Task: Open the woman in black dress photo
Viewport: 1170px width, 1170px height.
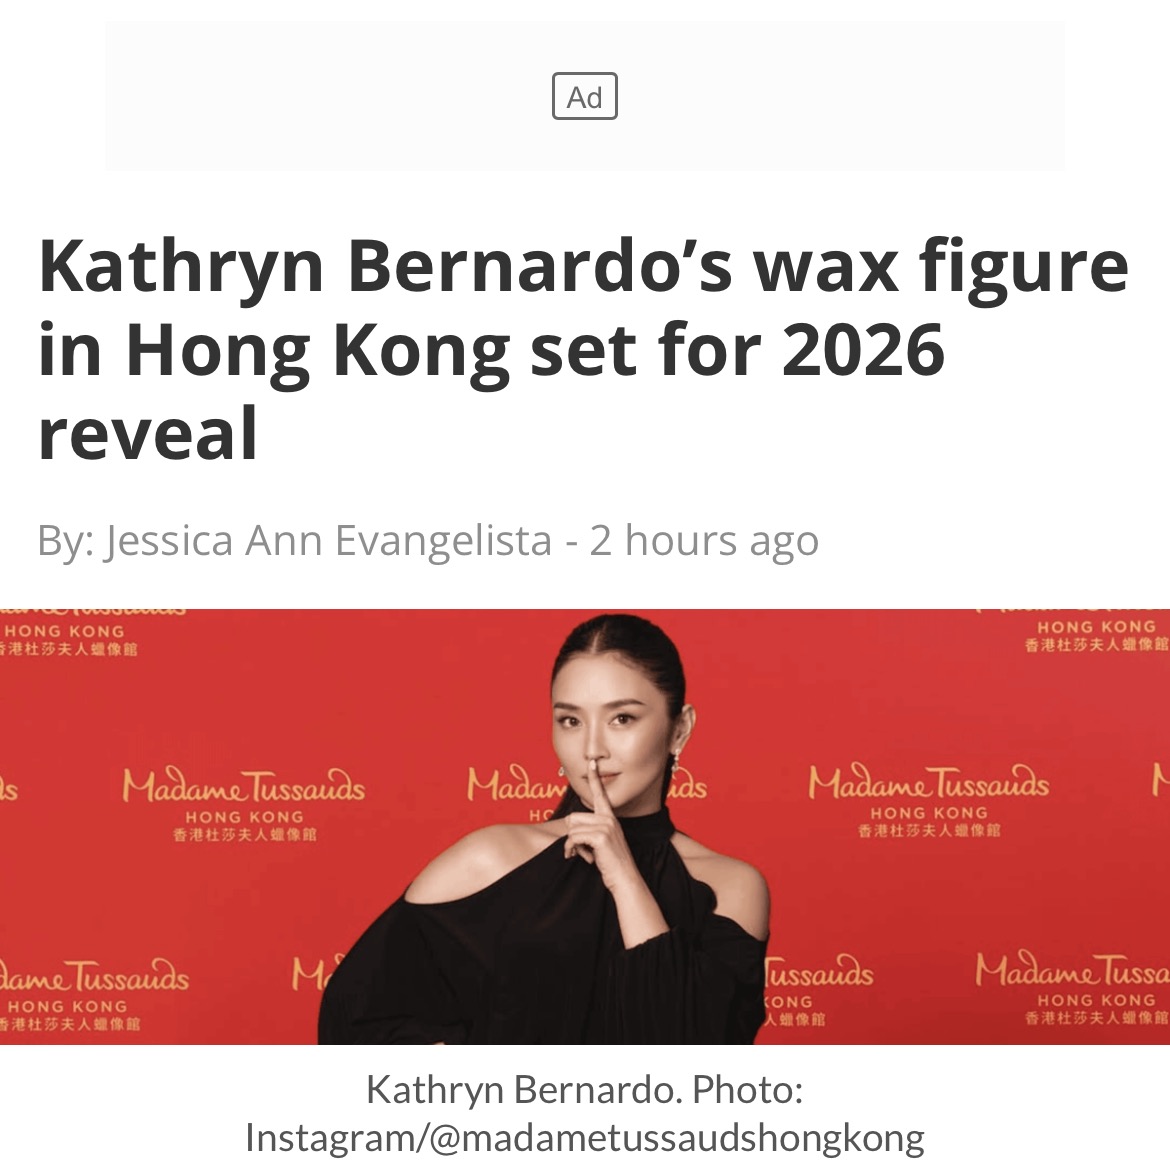Action: [585, 826]
